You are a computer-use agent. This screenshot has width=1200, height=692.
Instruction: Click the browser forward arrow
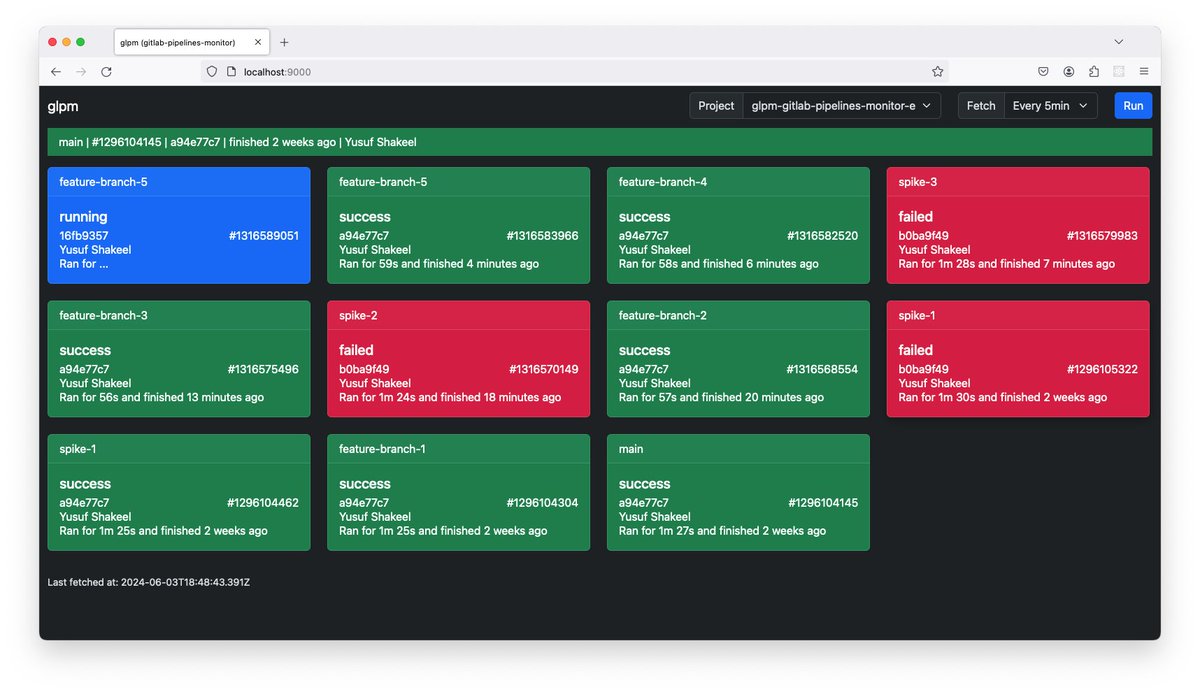81,72
